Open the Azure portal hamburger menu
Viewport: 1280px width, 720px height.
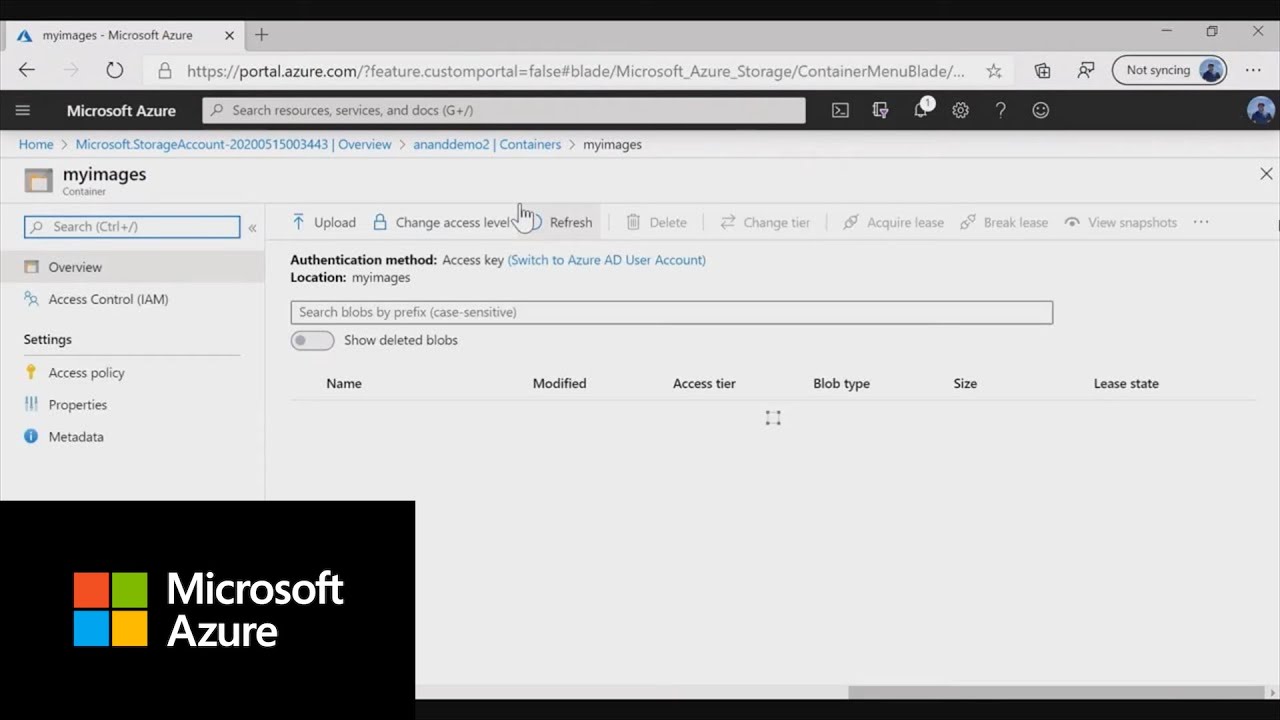pyautogui.click(x=23, y=110)
